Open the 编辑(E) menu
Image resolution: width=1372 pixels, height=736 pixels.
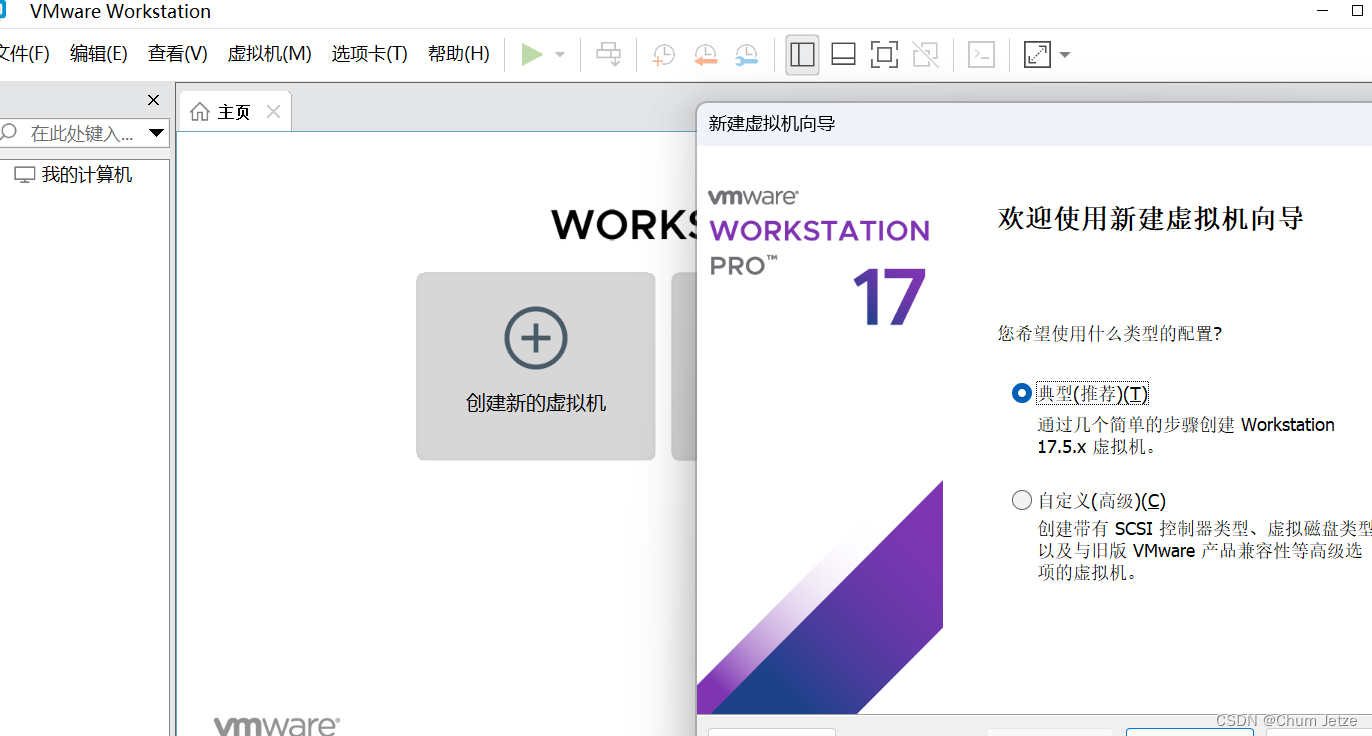pyautogui.click(x=98, y=54)
